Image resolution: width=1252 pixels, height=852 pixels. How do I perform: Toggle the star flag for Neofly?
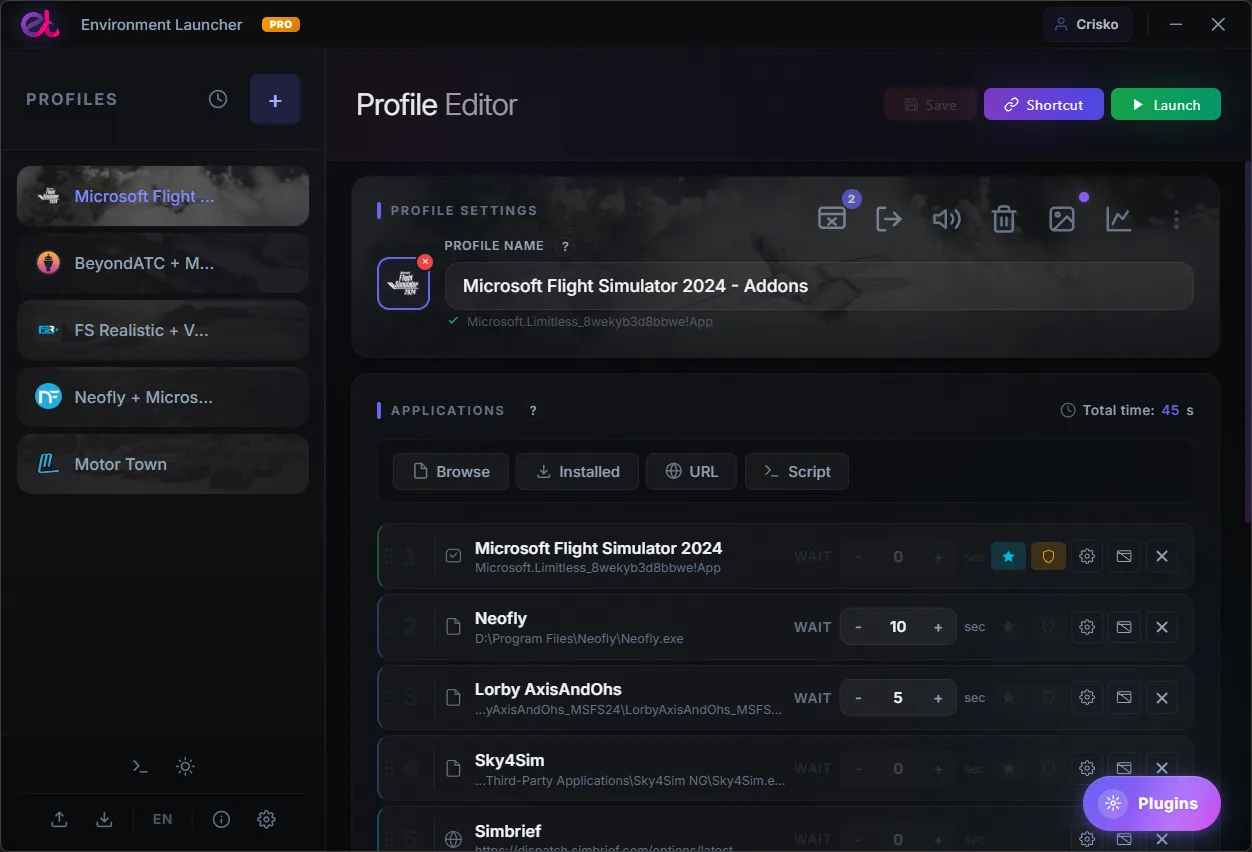(x=1008, y=627)
